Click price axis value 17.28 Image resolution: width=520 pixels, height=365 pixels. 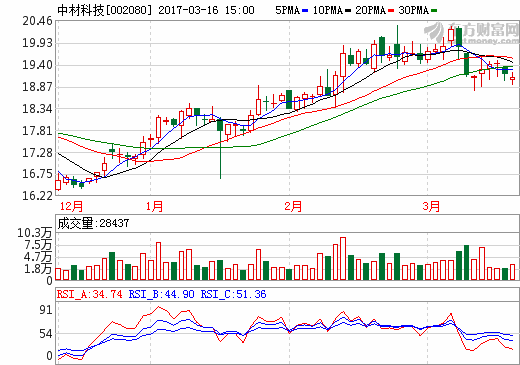pyautogui.click(x=37, y=153)
